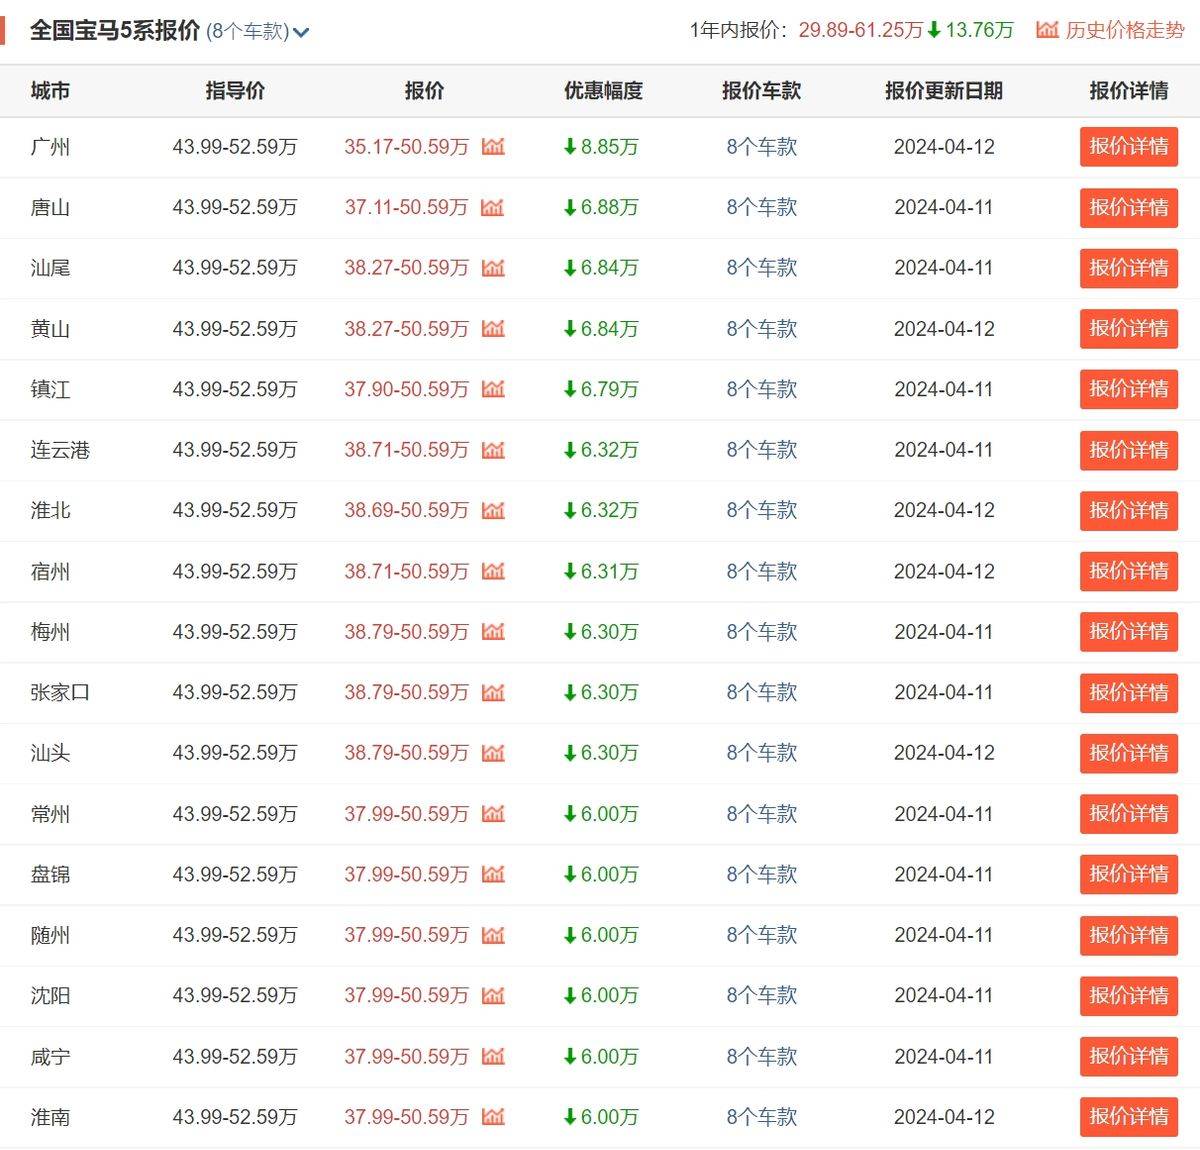Open the trend icon beside 淮南's price
The height and width of the screenshot is (1150, 1200).
(492, 1117)
